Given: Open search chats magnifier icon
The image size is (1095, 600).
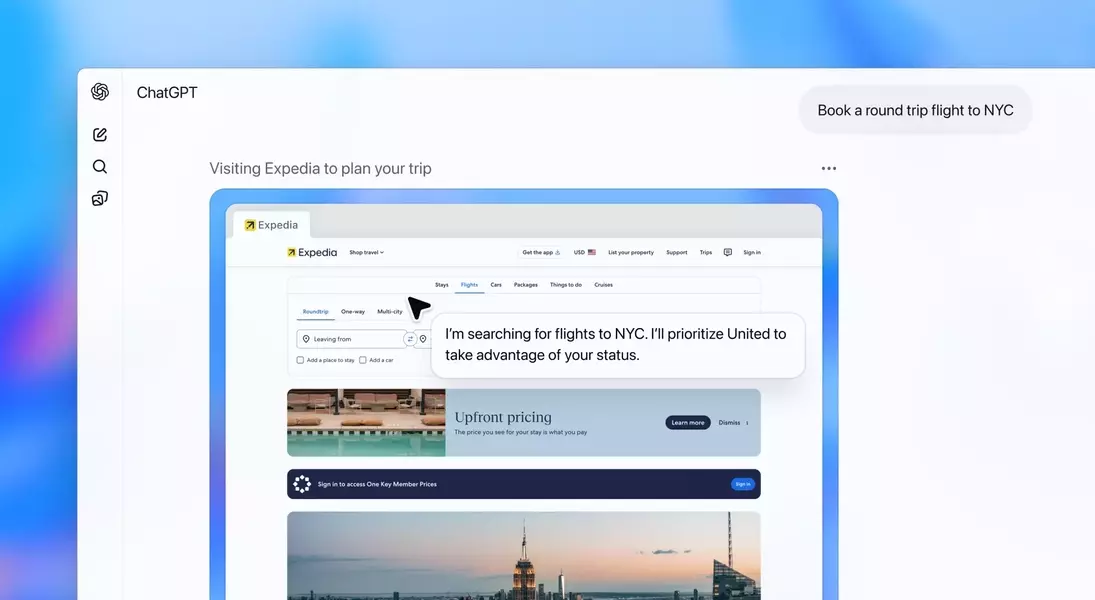Looking at the screenshot, I should click(x=100, y=167).
